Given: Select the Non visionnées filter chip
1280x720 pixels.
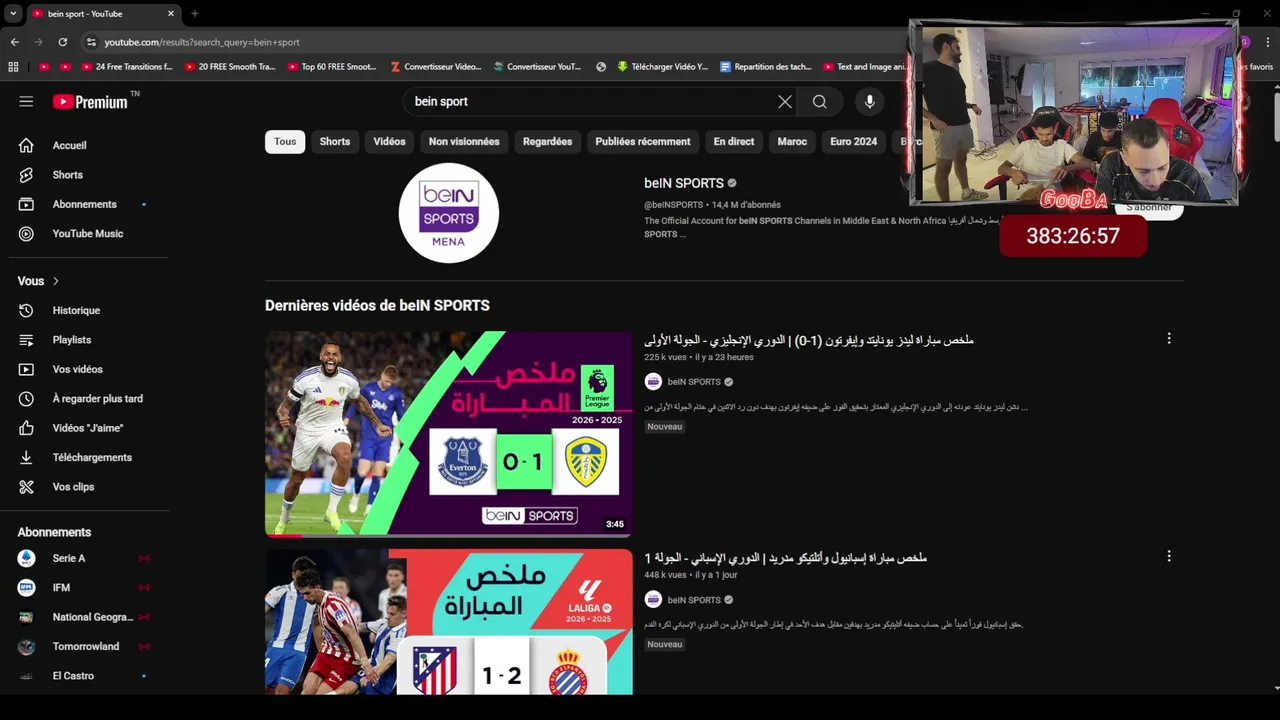Looking at the screenshot, I should coord(464,142).
